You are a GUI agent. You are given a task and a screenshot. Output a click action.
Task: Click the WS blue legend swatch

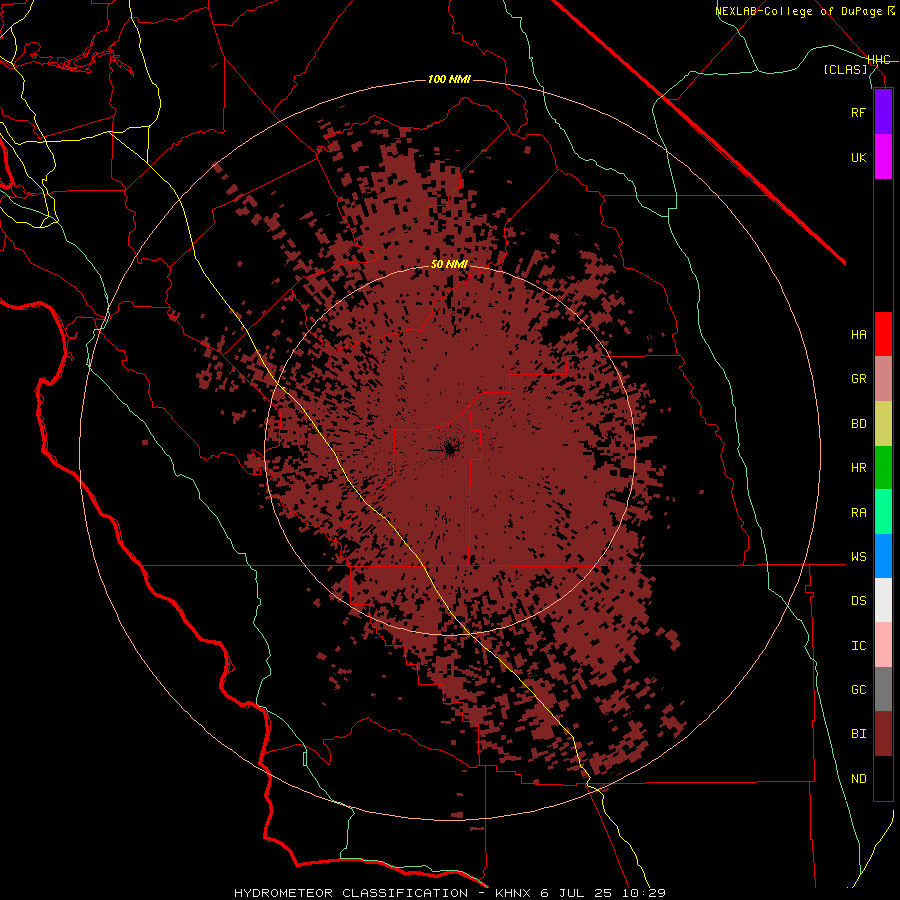pos(883,556)
